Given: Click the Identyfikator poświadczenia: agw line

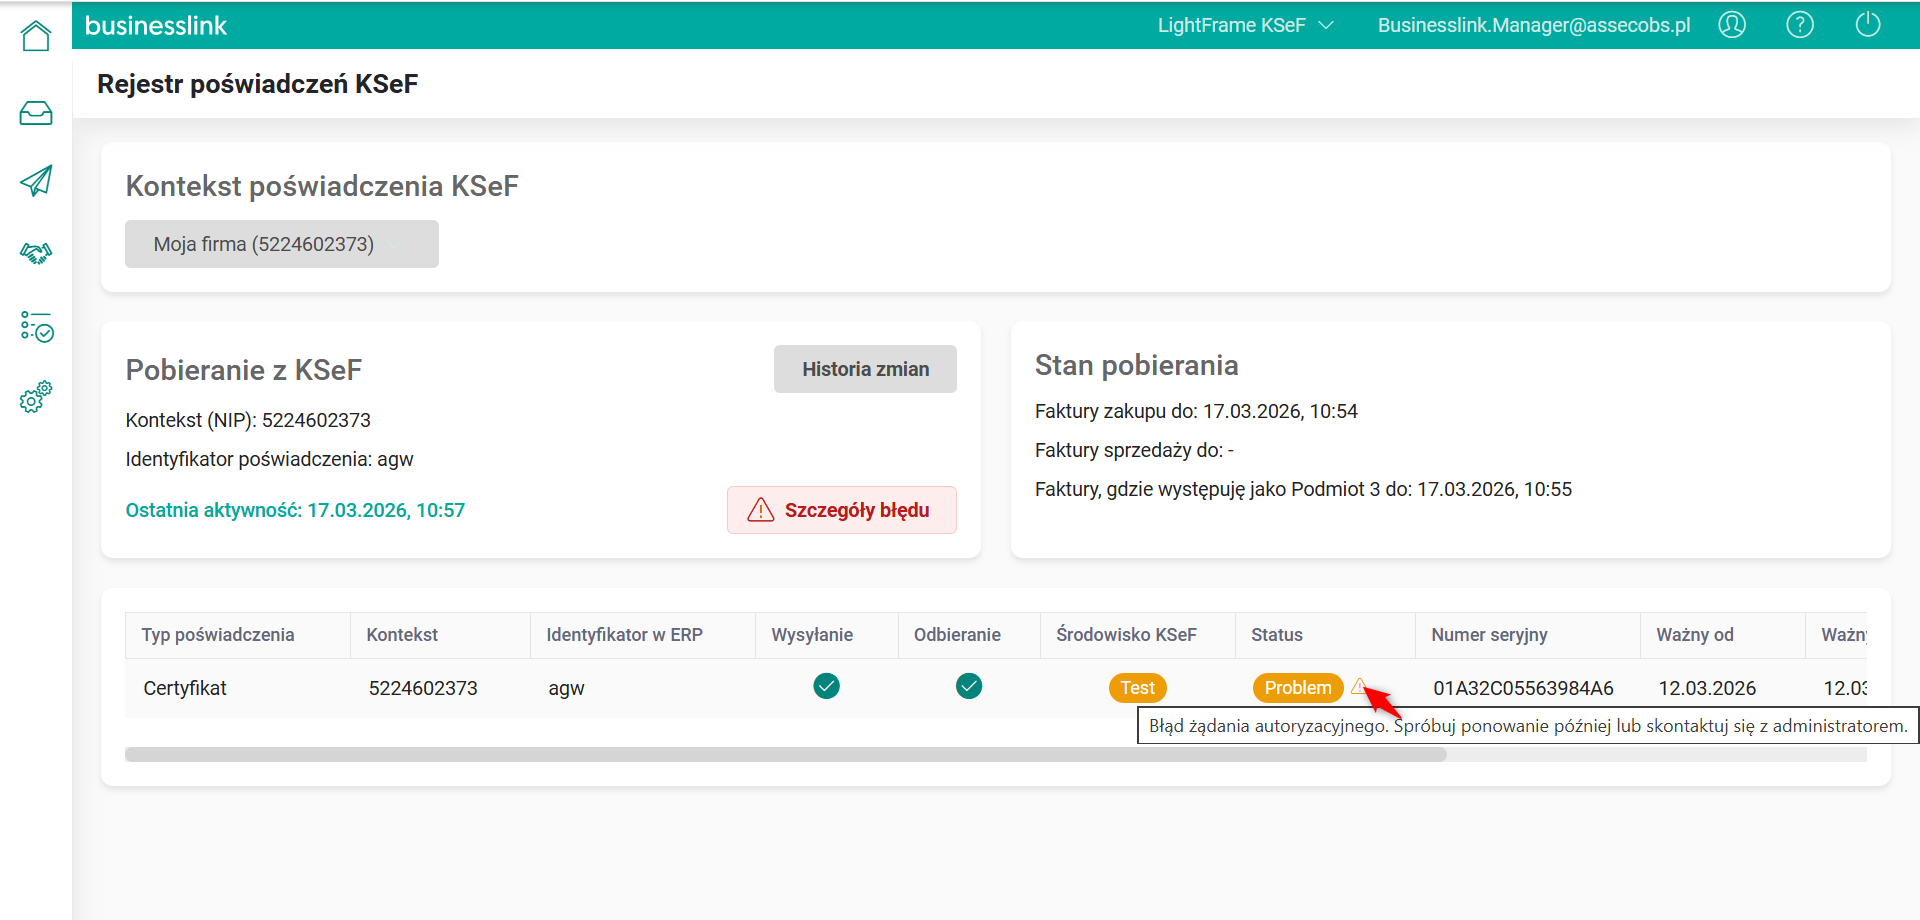Looking at the screenshot, I should pyautogui.click(x=269, y=459).
